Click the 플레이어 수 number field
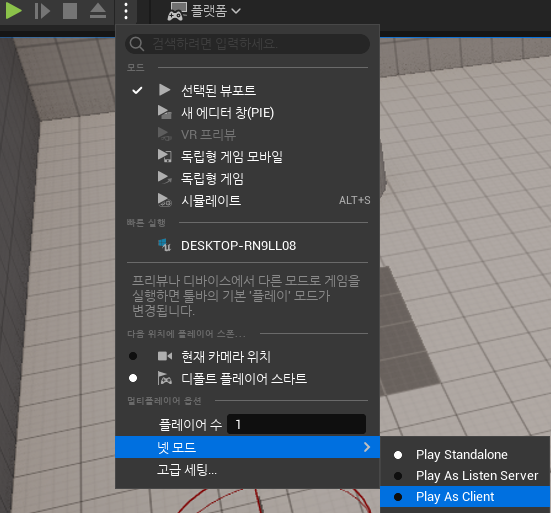 296,424
